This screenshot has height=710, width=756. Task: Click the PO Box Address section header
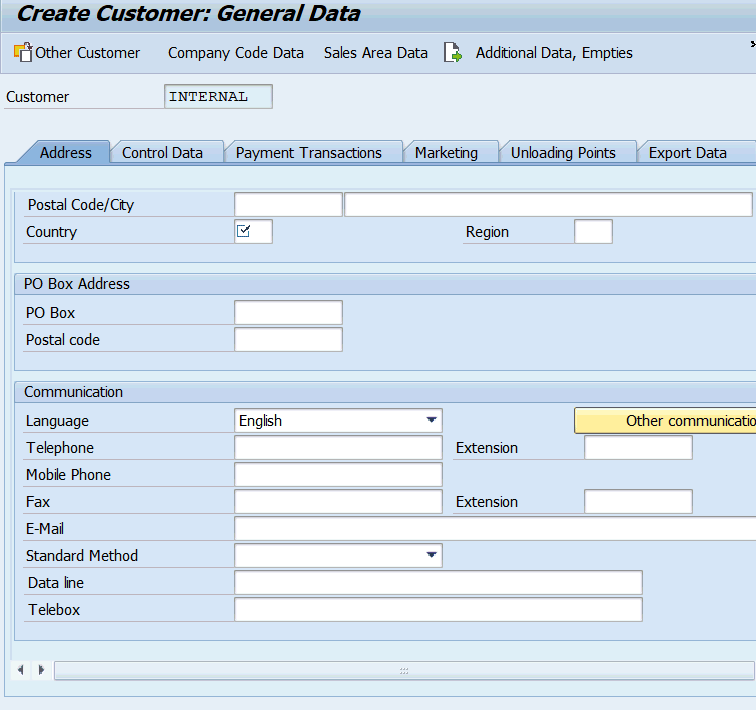point(385,284)
